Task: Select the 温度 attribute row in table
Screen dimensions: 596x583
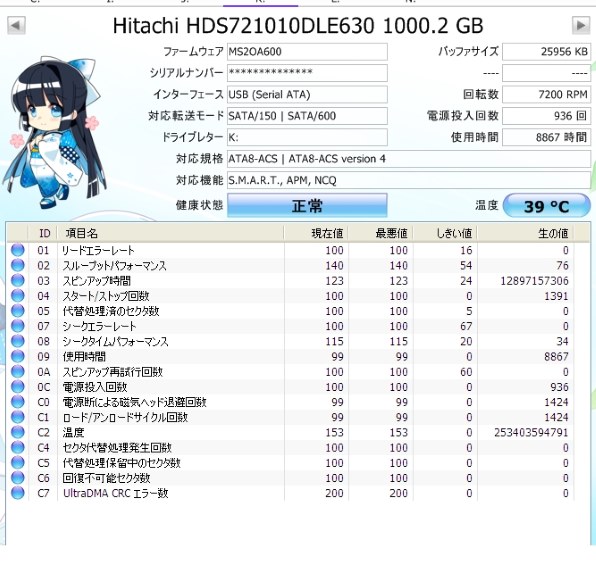Action: point(290,432)
